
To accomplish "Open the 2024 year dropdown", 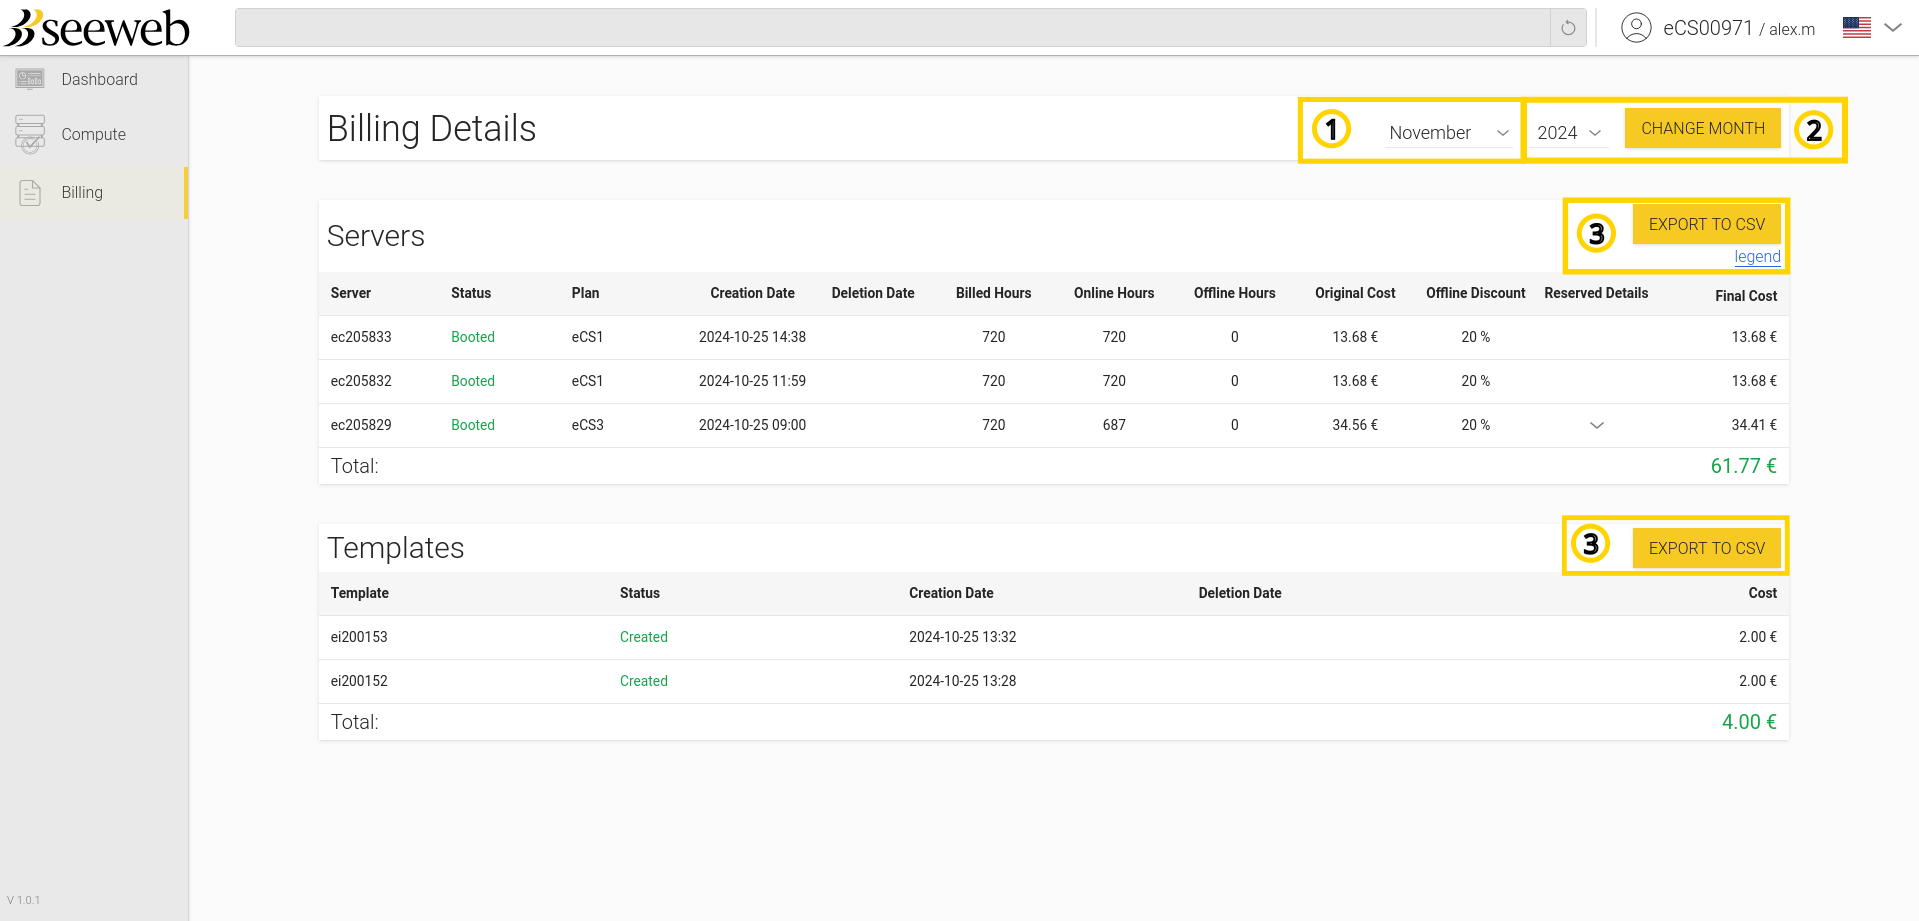I will tap(1569, 133).
